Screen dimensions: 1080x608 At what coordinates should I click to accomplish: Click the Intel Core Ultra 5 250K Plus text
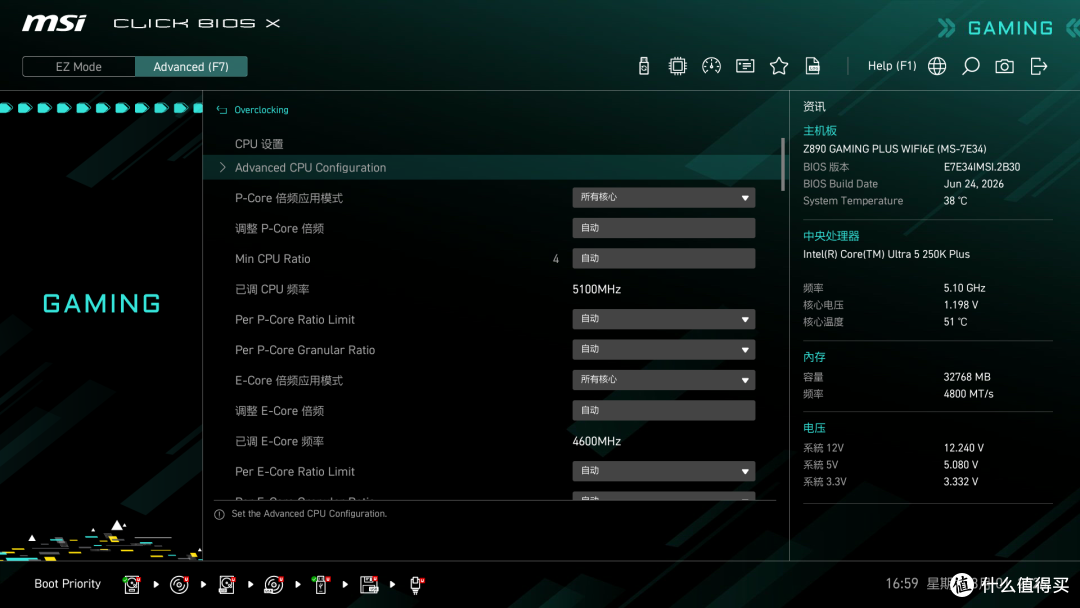coord(886,254)
